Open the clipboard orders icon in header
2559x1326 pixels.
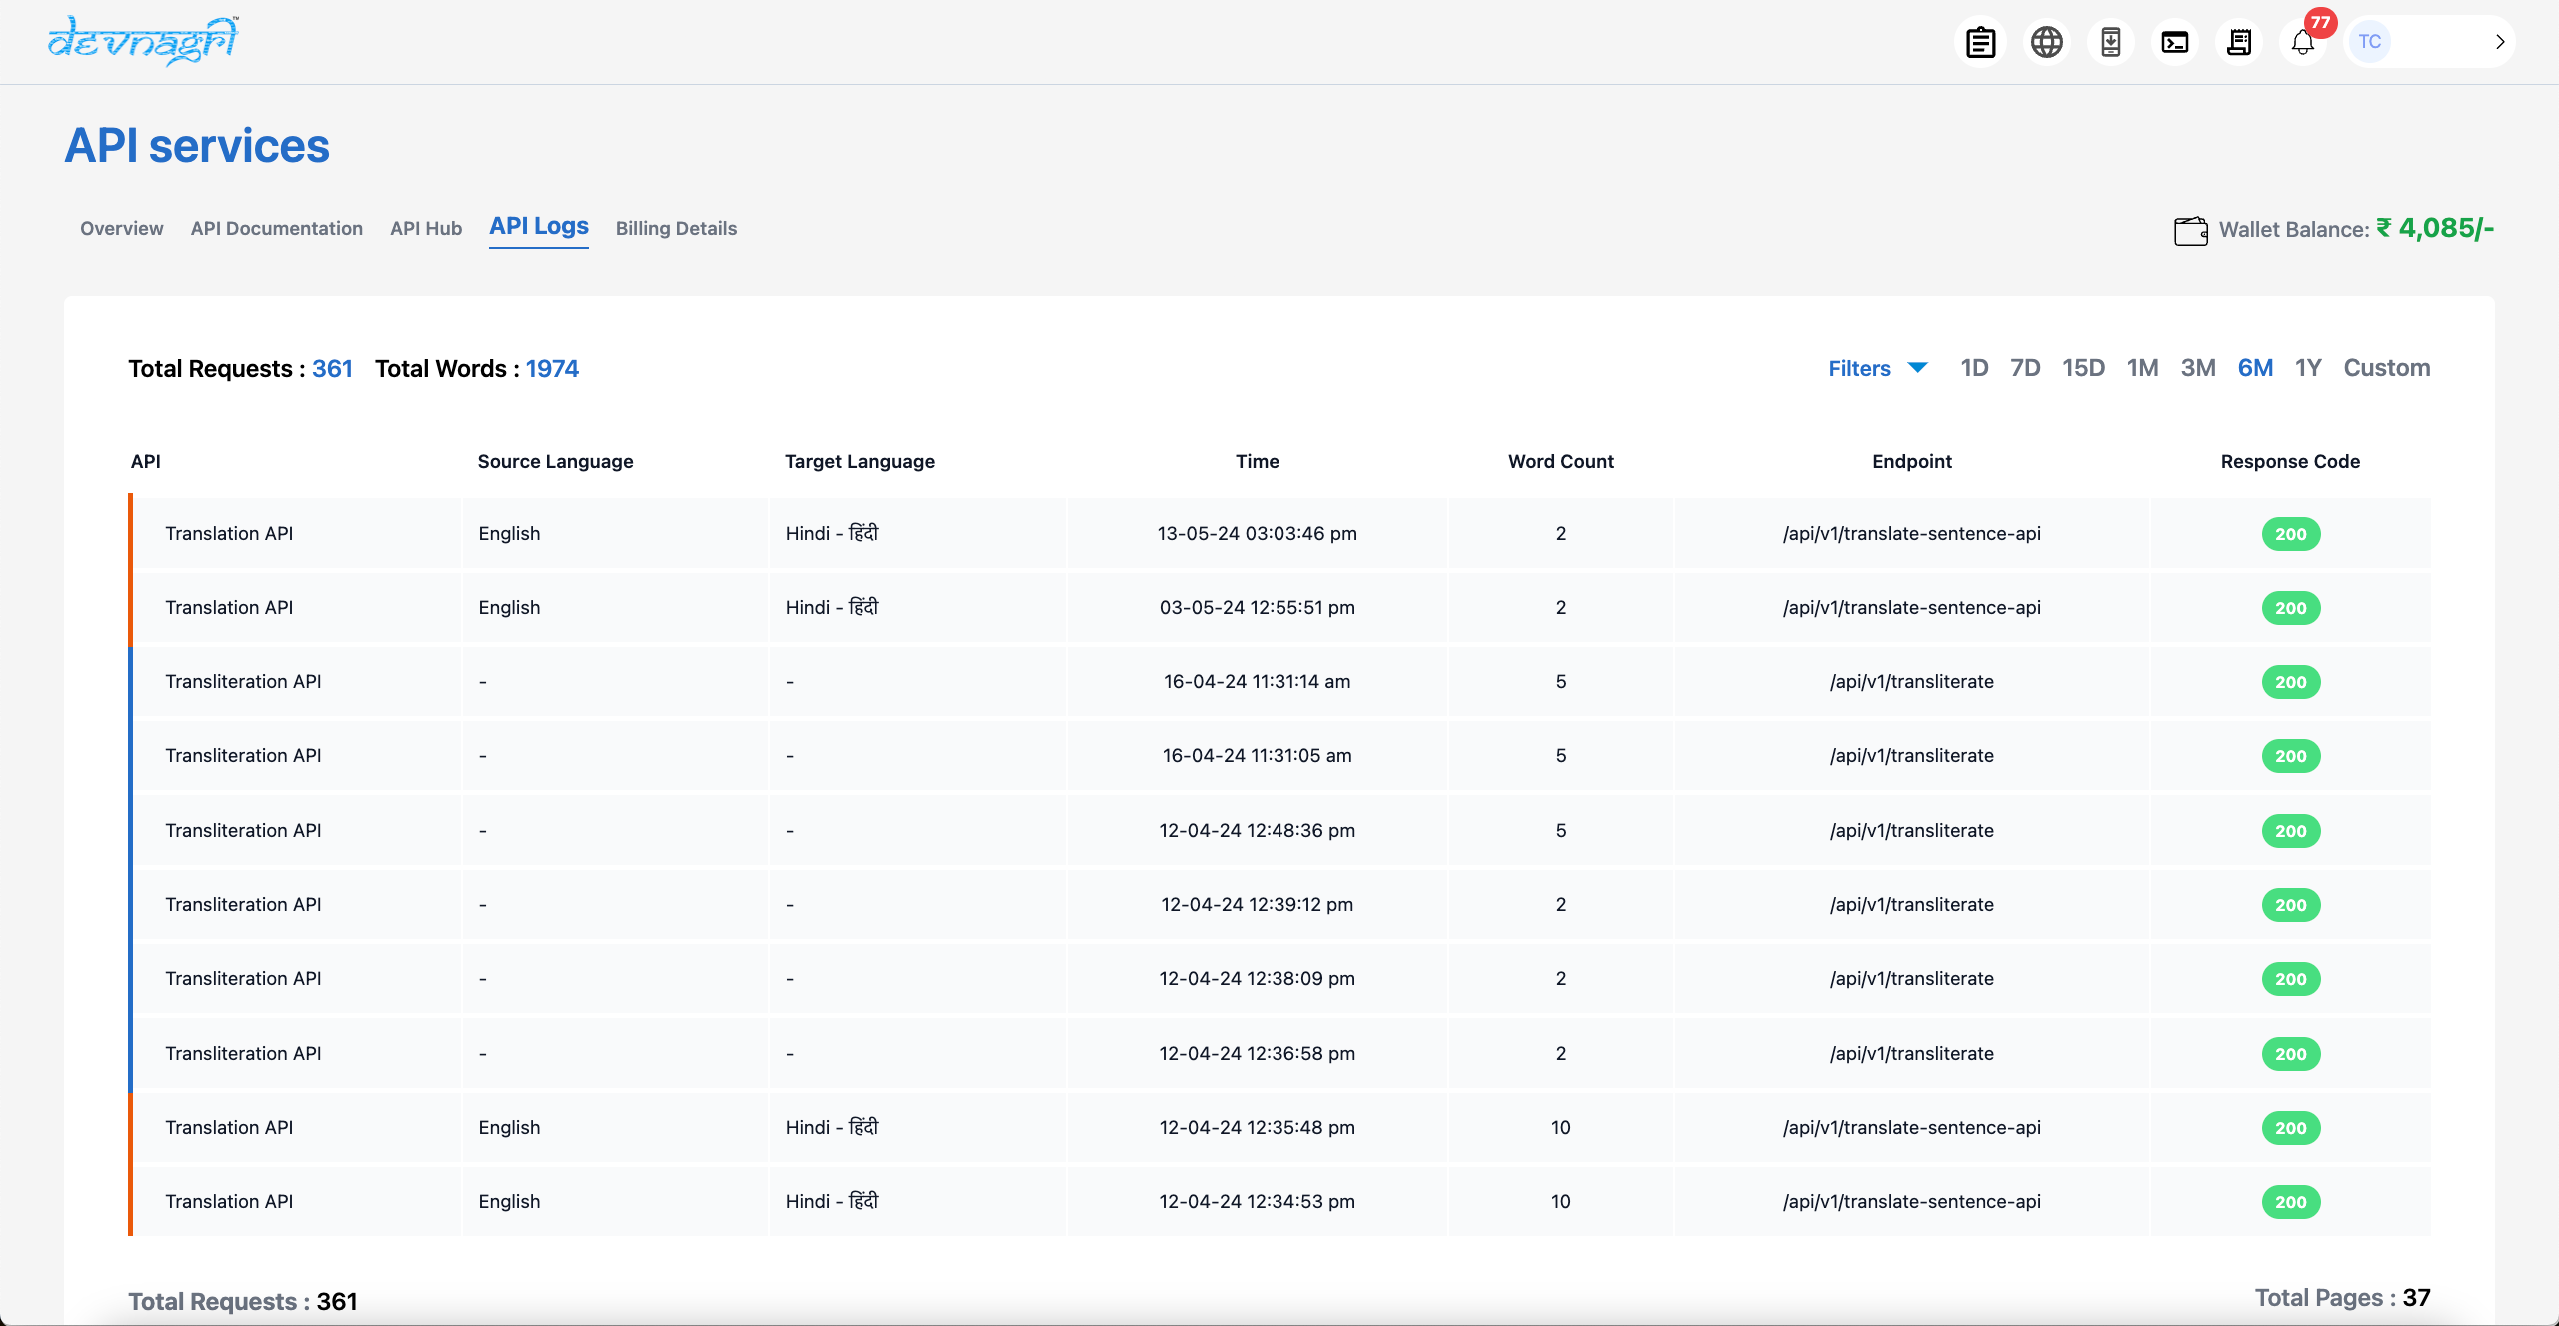[x=1981, y=42]
